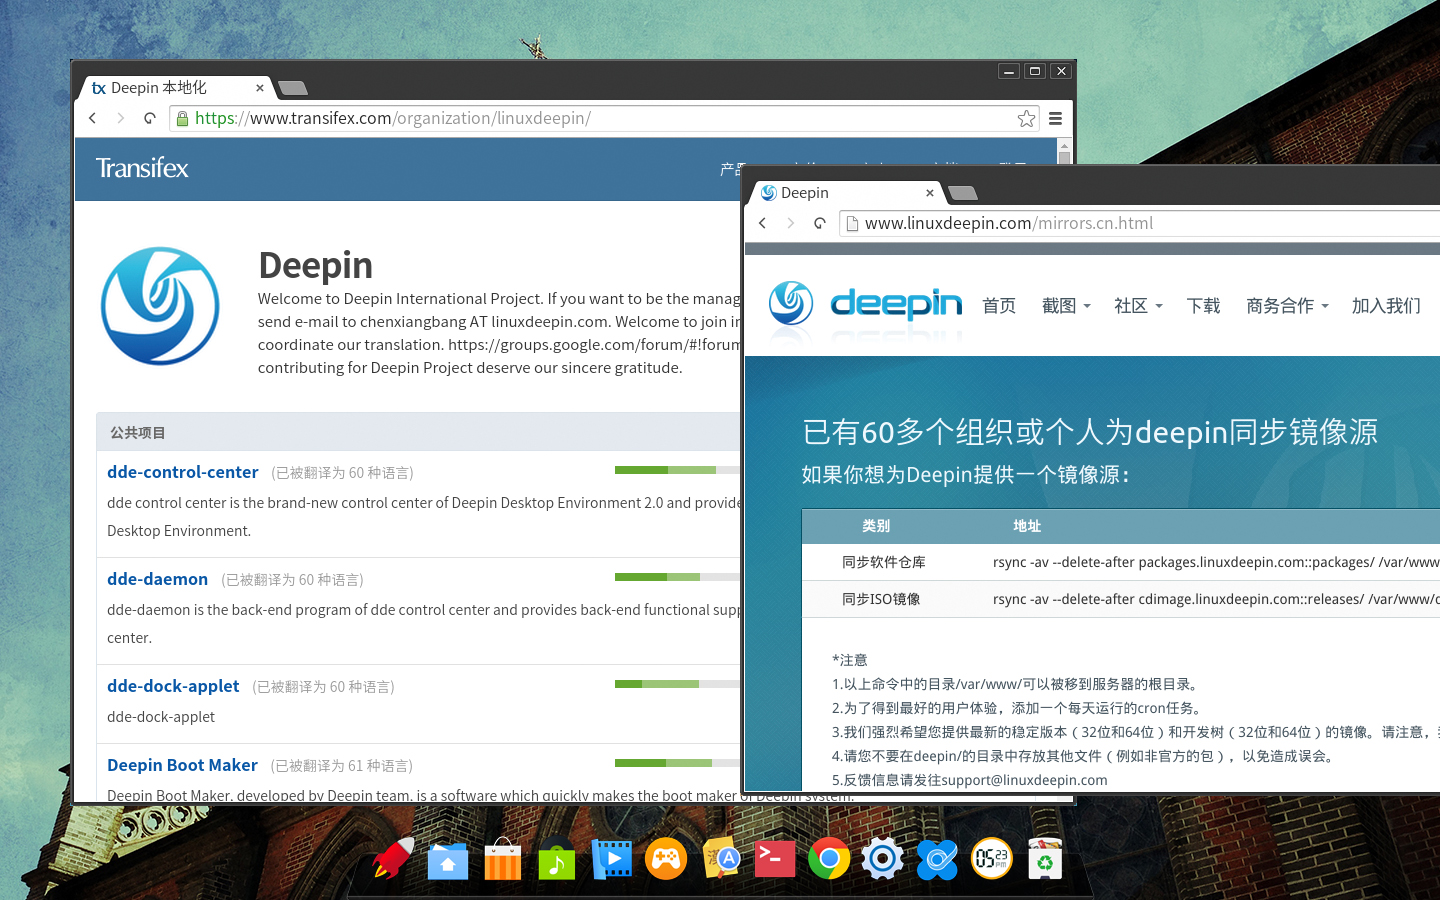This screenshot has width=1440, height=900.
Task: Click the 地址 column header
Action: [x=1027, y=526]
